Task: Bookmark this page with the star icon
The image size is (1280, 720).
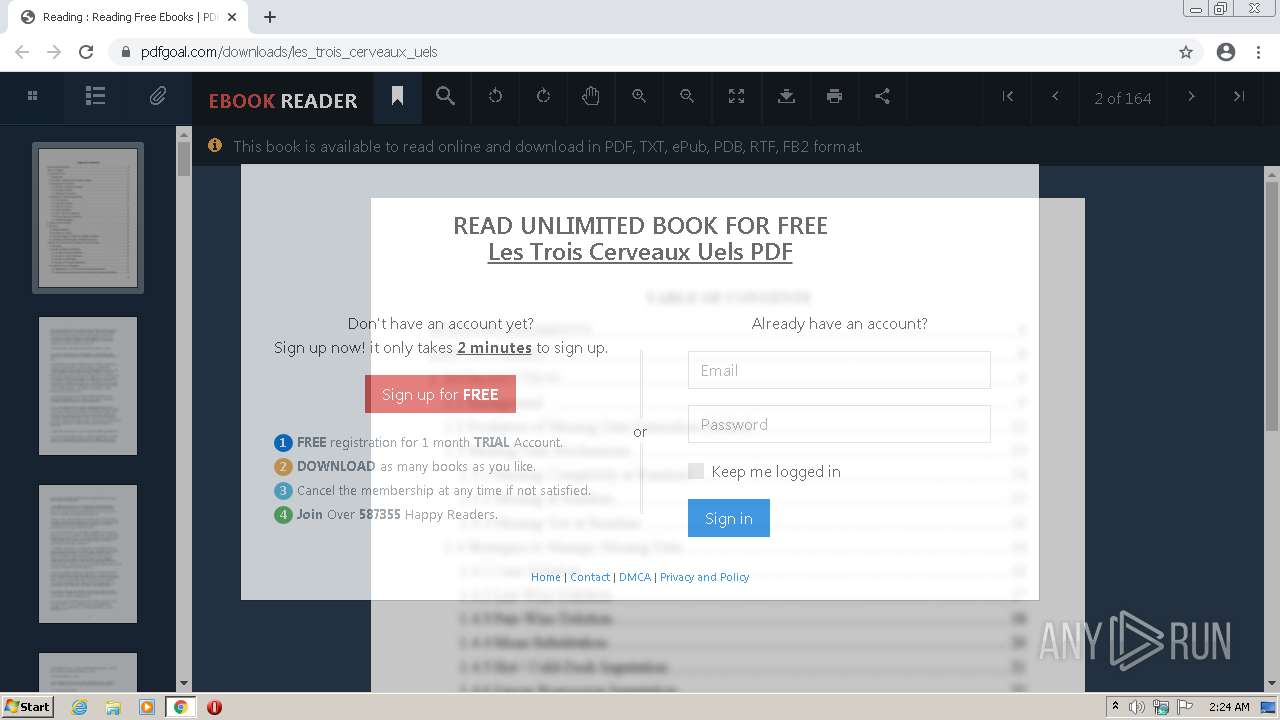Action: 1186,52
